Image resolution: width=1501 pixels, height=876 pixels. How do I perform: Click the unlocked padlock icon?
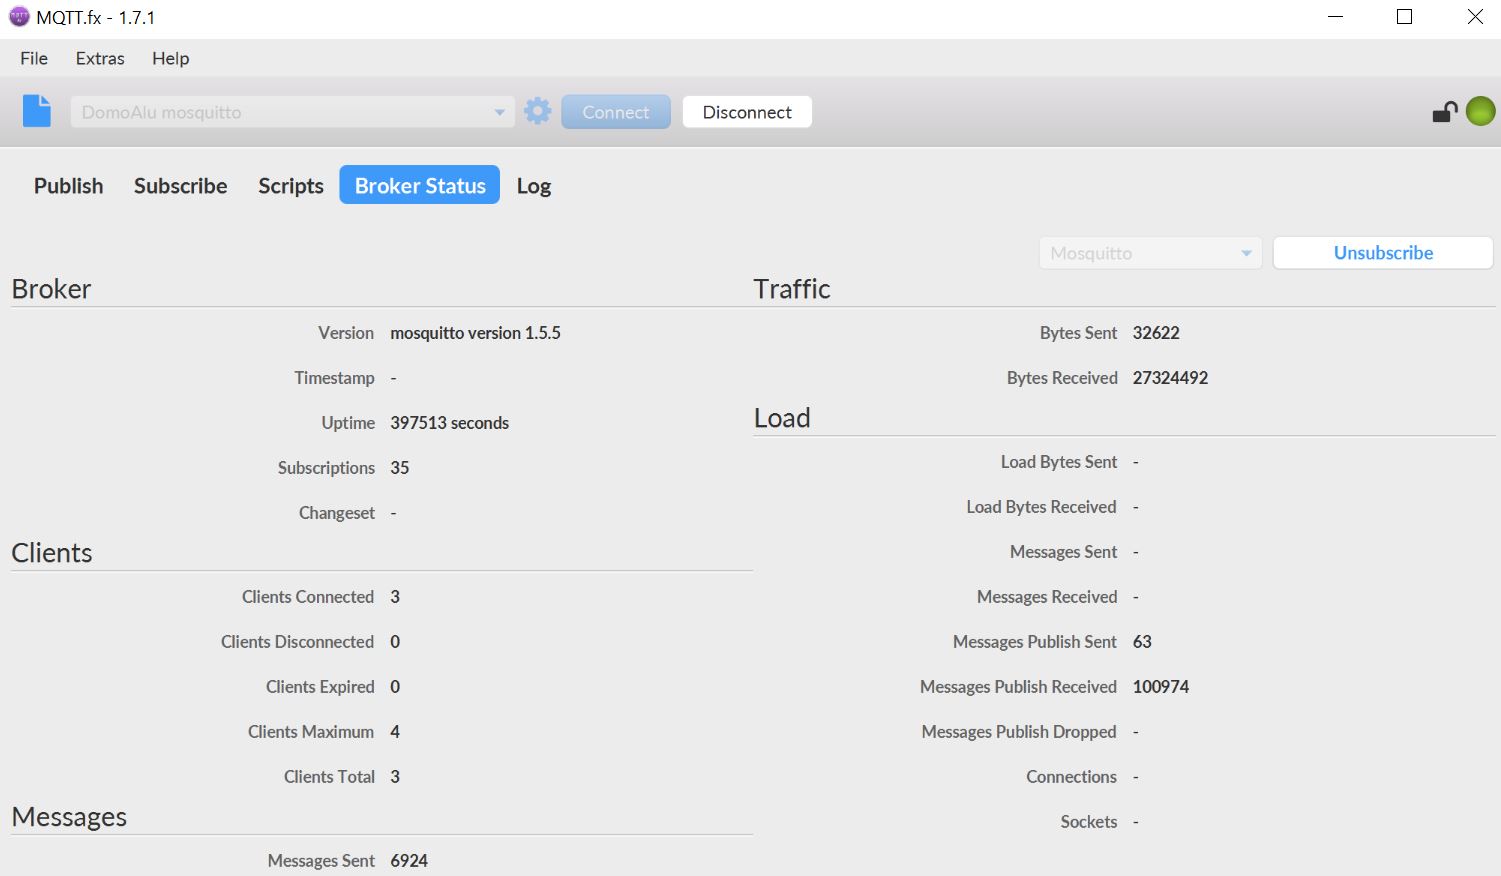pos(1444,111)
